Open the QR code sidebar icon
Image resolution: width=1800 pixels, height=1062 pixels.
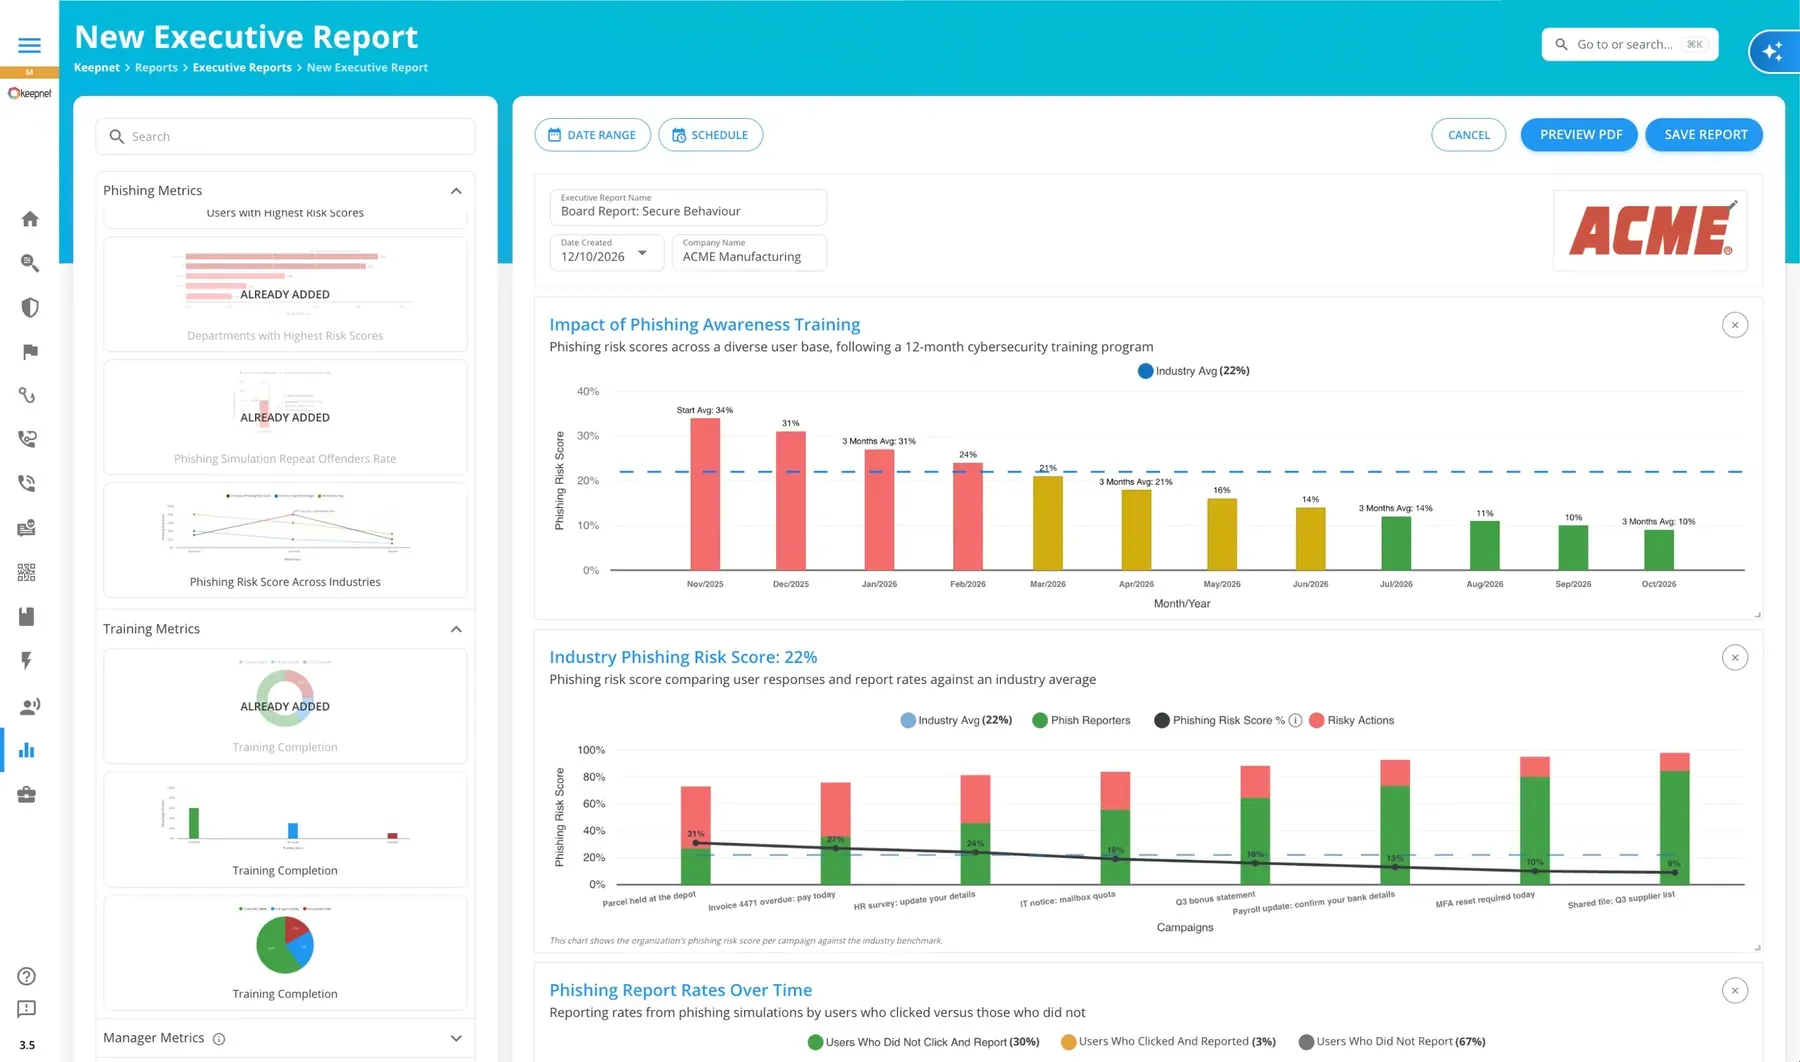27,572
